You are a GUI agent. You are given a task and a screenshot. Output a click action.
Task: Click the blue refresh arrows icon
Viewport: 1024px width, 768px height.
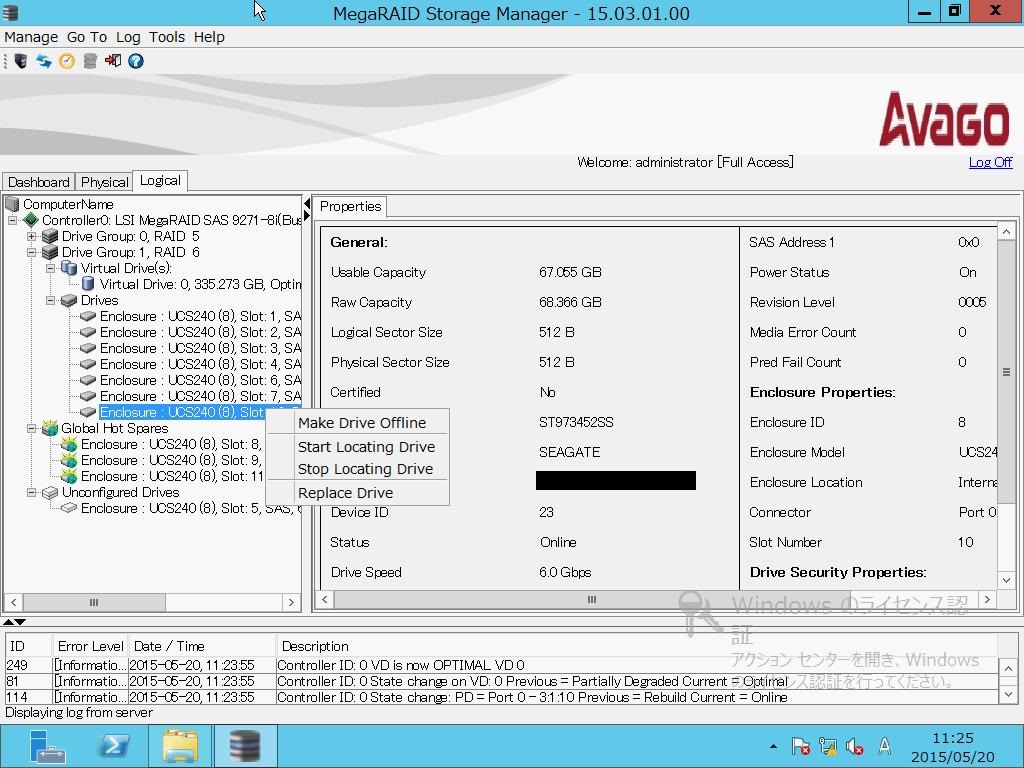tap(44, 61)
